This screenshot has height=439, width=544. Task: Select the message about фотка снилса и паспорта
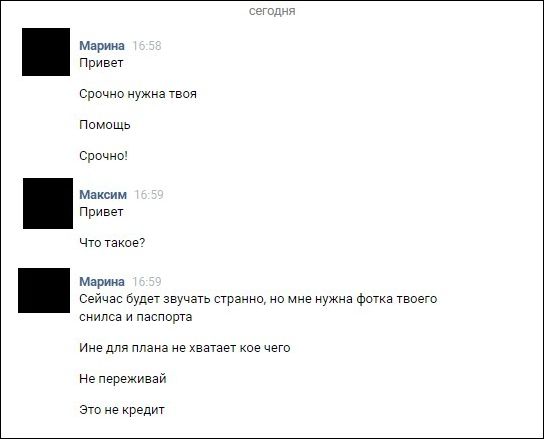(x=258, y=308)
